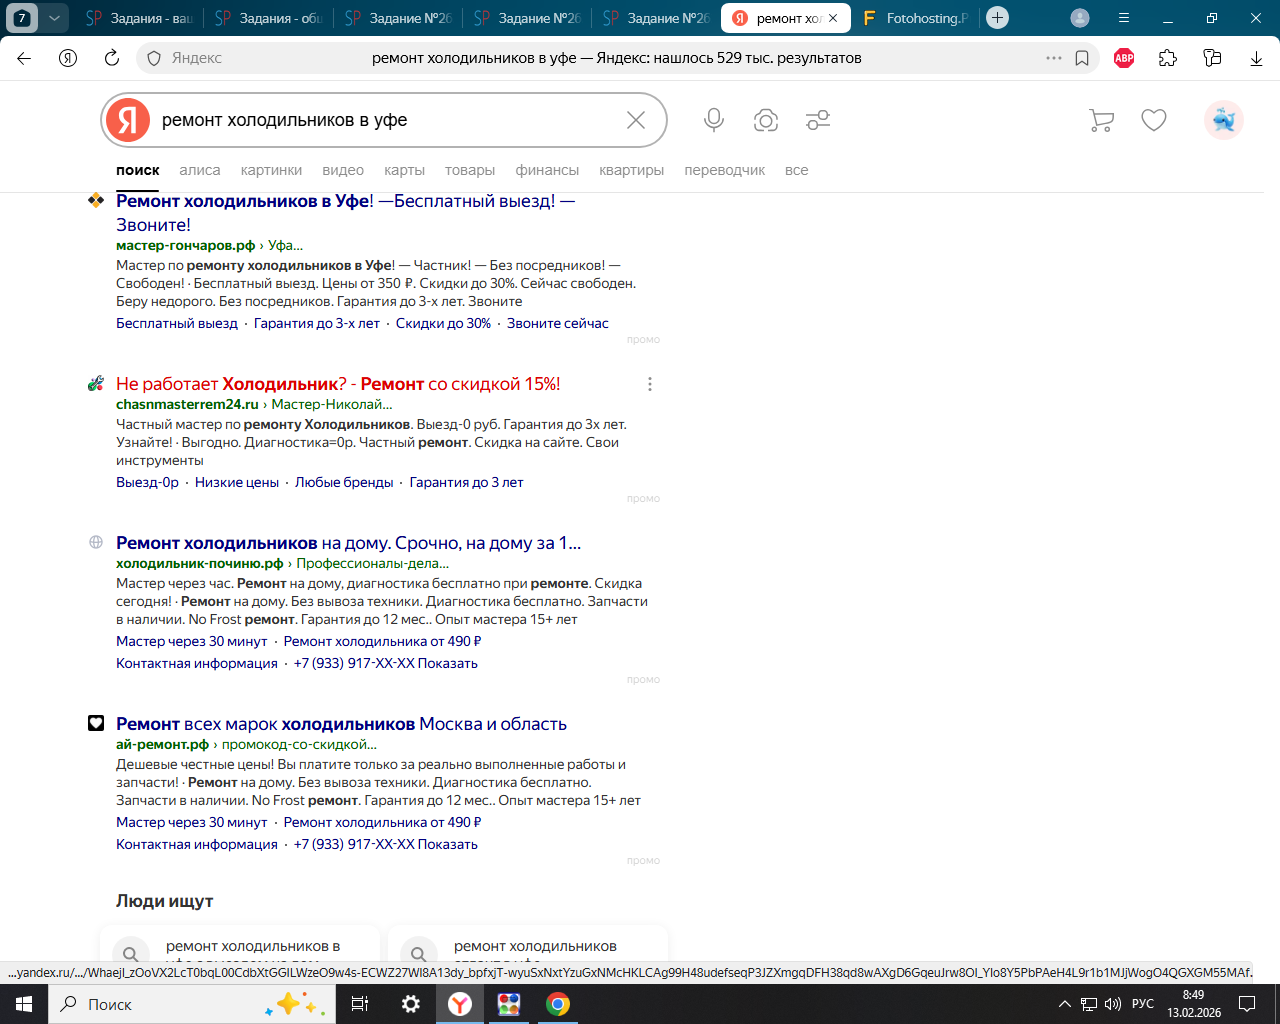This screenshot has height=1024, width=1280.
Task: Open the ABP ad blocker extension
Action: coord(1124,58)
